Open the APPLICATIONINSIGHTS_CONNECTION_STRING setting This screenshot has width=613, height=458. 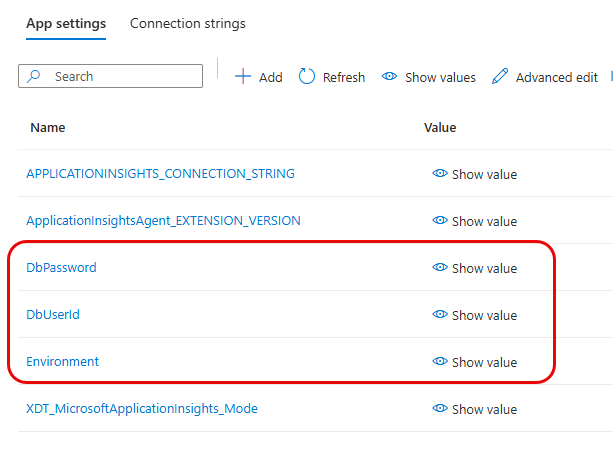(160, 174)
